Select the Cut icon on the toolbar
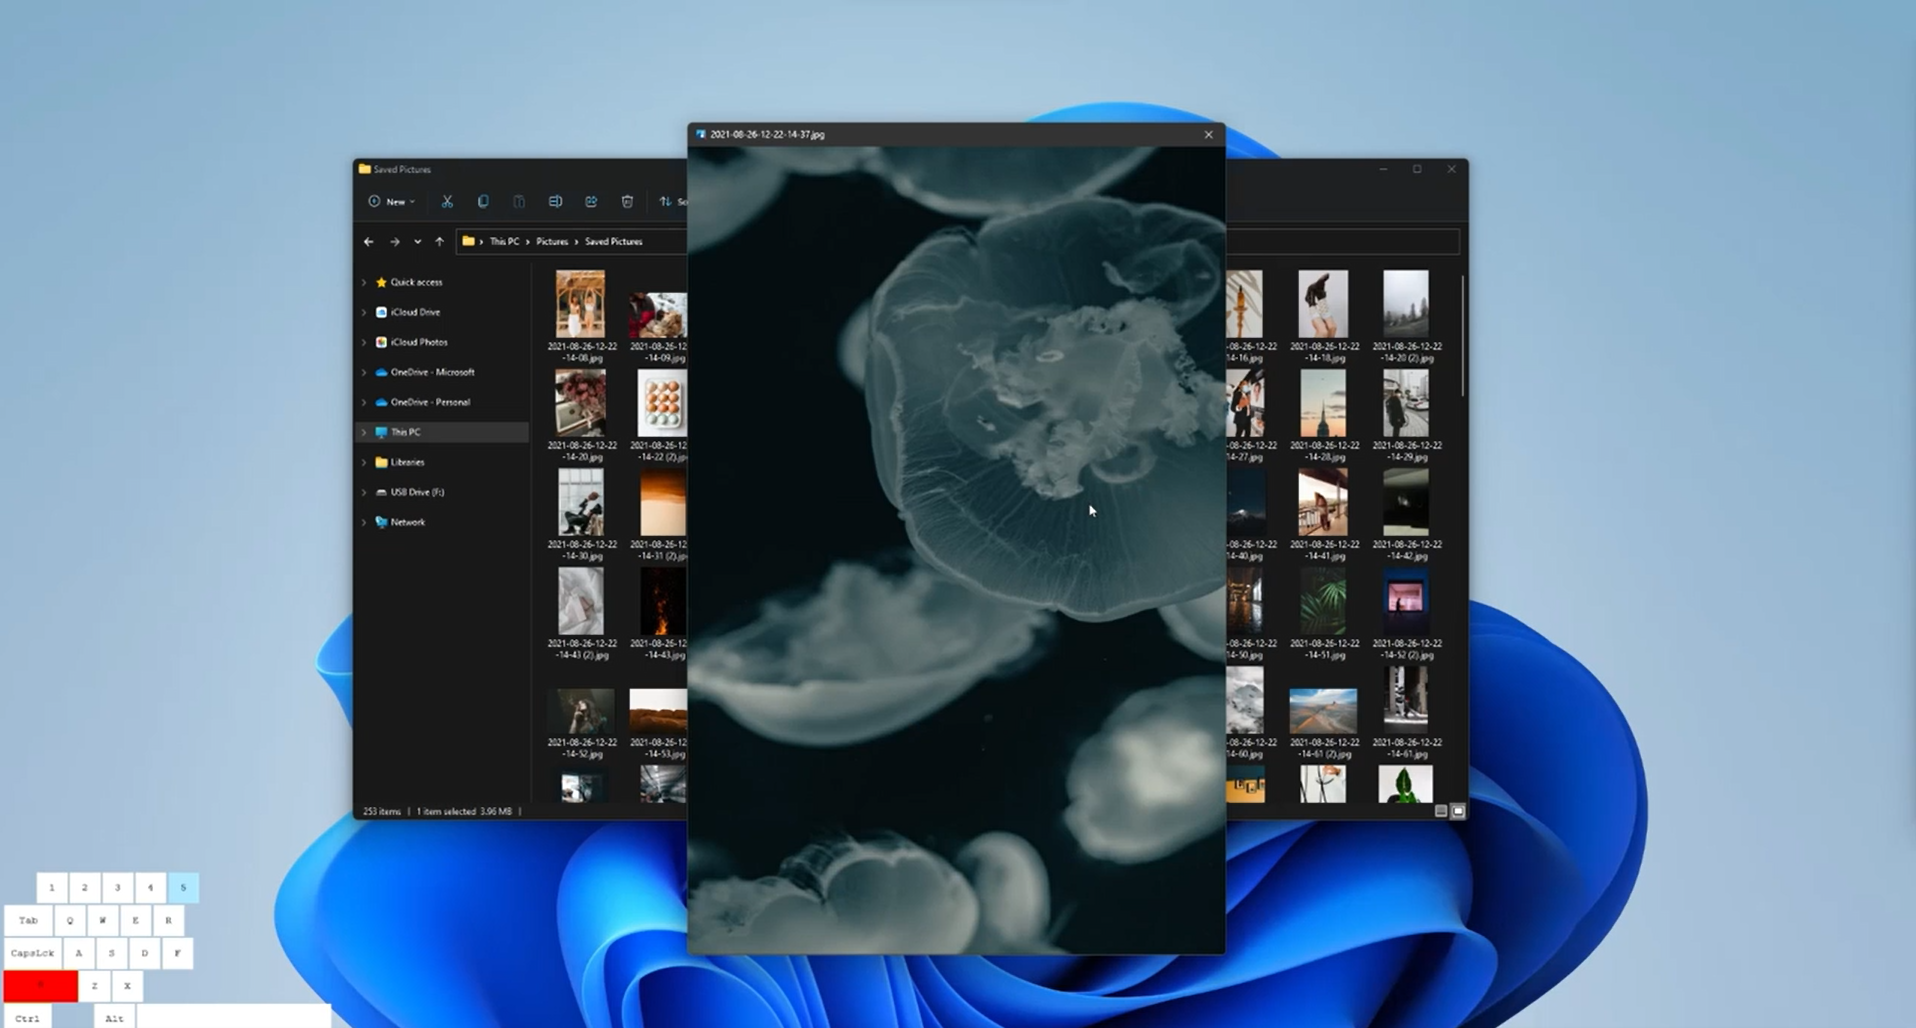Screen dimensions: 1916x1028 (447, 201)
